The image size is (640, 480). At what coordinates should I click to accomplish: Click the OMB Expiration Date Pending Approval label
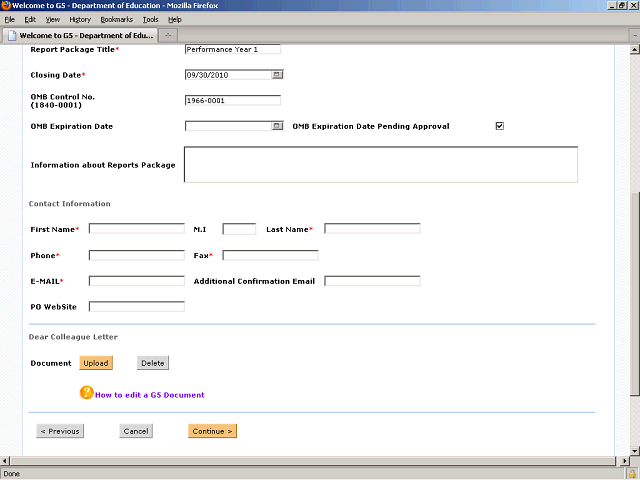(x=371, y=126)
